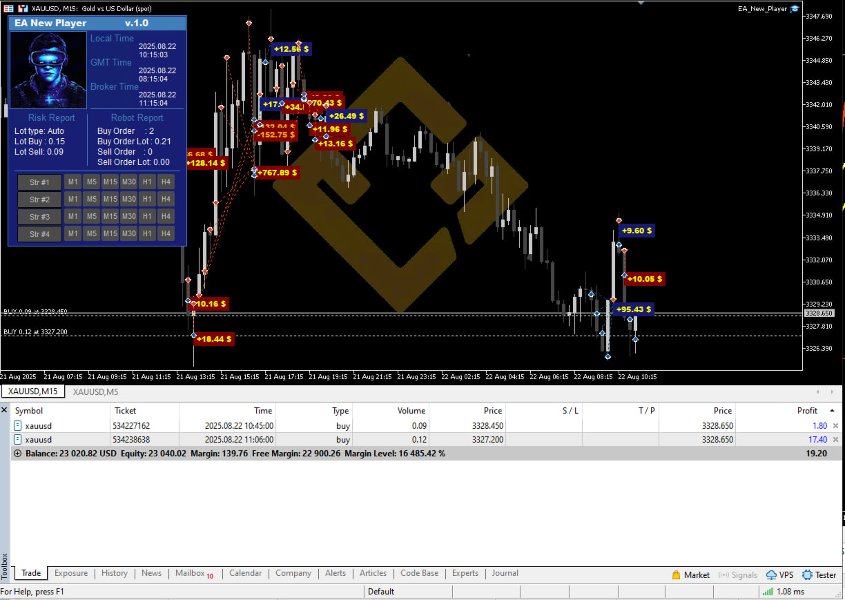The width and height of the screenshot is (845, 600).
Task: Open the Calendar tab
Action: click(245, 573)
